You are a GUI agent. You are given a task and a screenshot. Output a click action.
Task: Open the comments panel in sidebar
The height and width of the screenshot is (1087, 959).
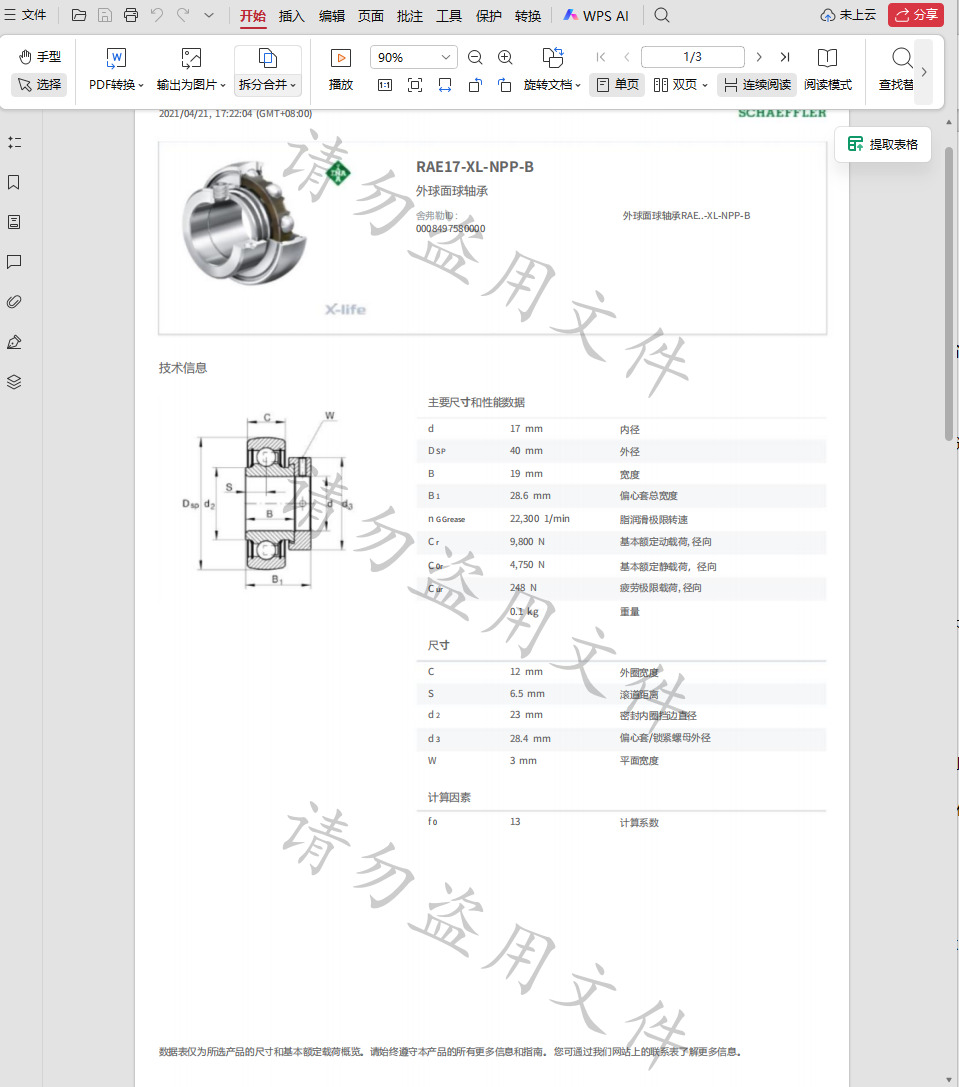(14, 262)
